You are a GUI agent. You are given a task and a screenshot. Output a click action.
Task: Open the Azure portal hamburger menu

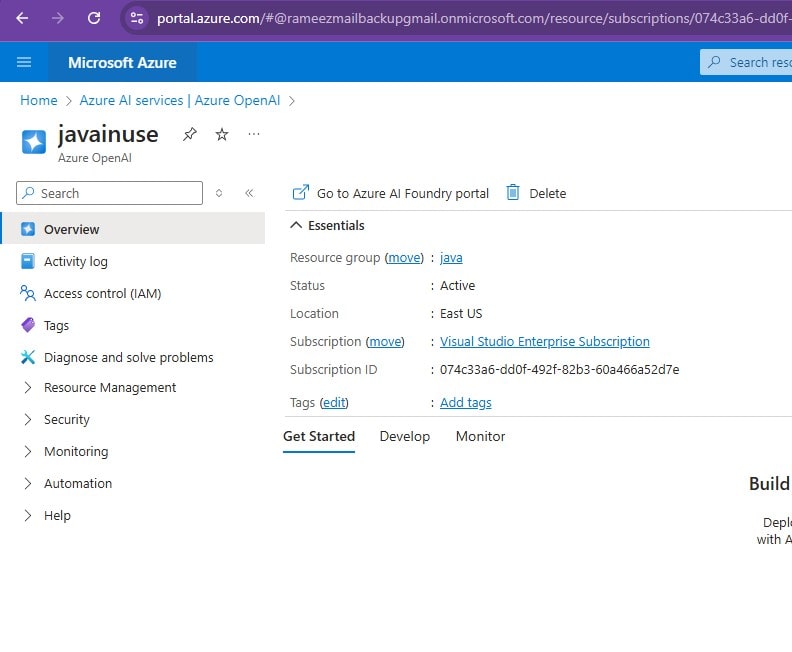click(x=24, y=62)
